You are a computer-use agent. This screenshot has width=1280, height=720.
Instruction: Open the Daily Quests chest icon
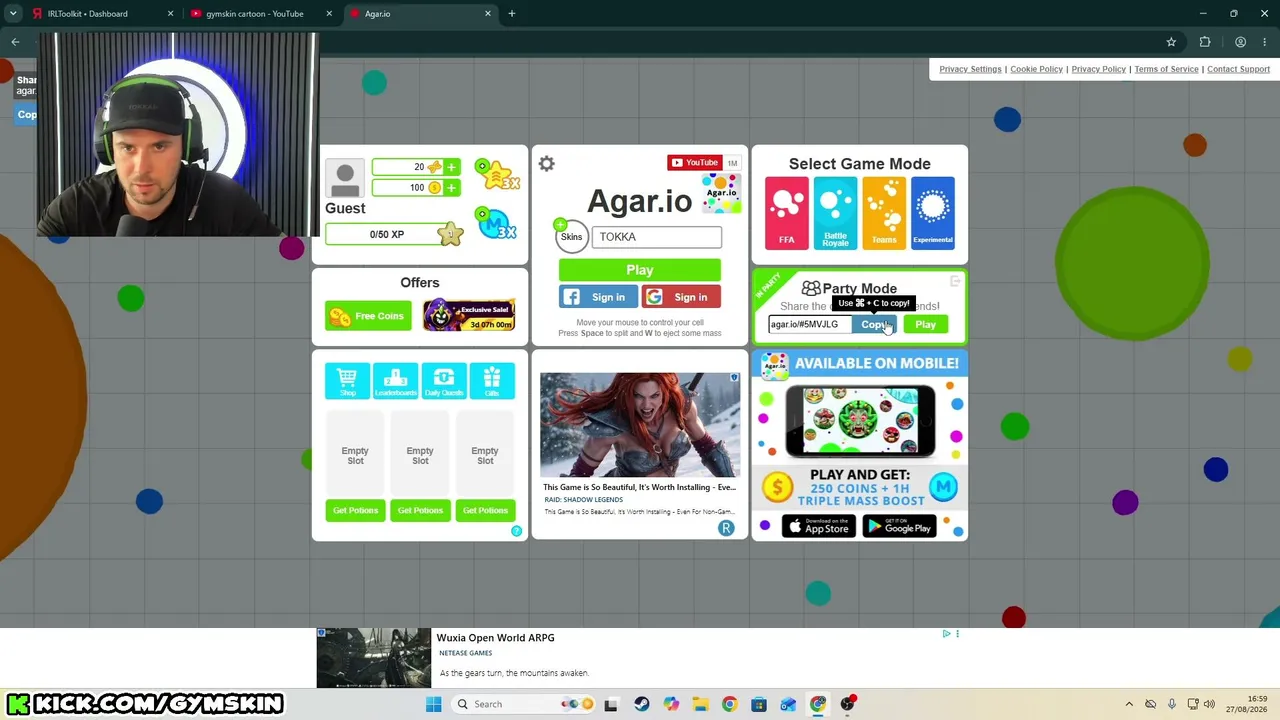click(x=444, y=381)
